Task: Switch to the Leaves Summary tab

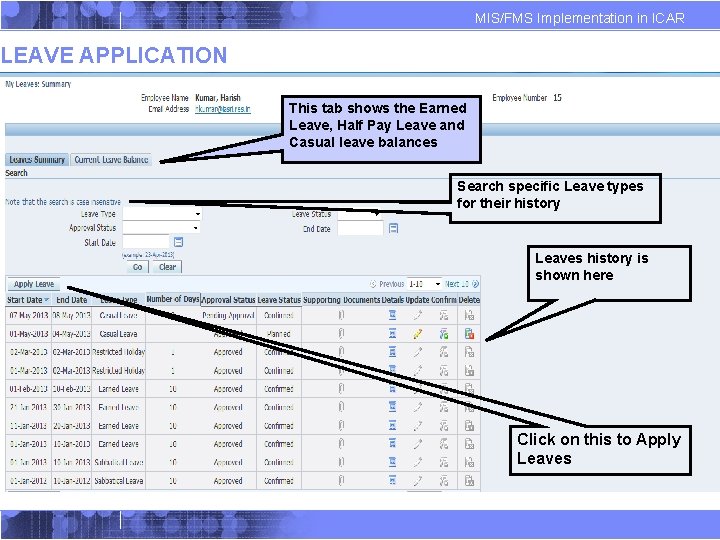Action: (37, 159)
